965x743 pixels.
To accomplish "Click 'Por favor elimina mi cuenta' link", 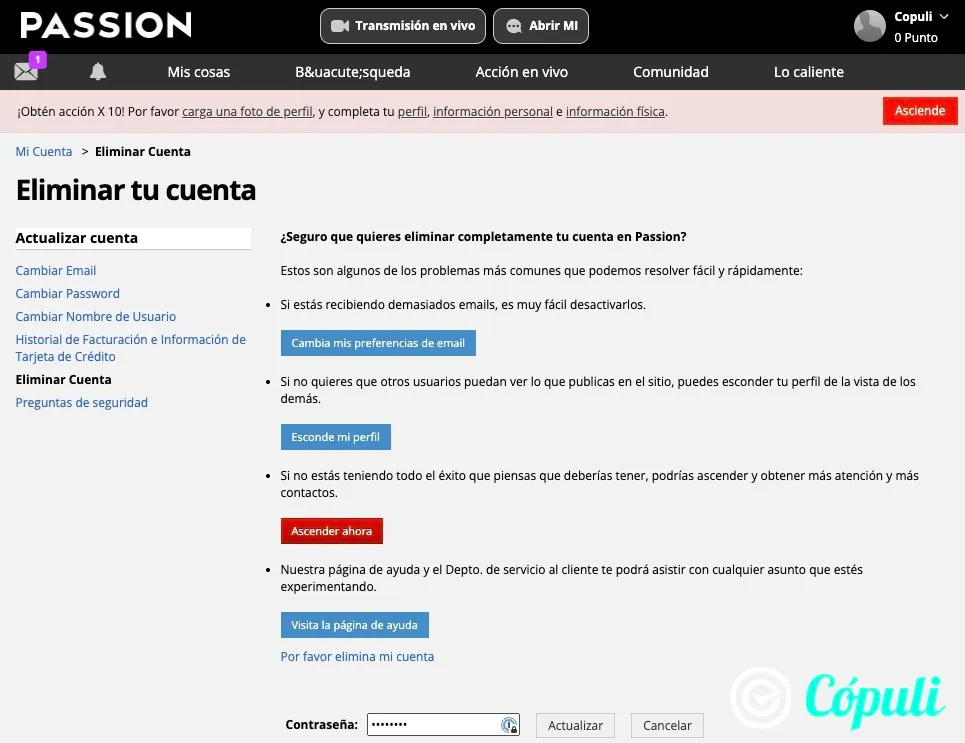I will (x=357, y=657).
